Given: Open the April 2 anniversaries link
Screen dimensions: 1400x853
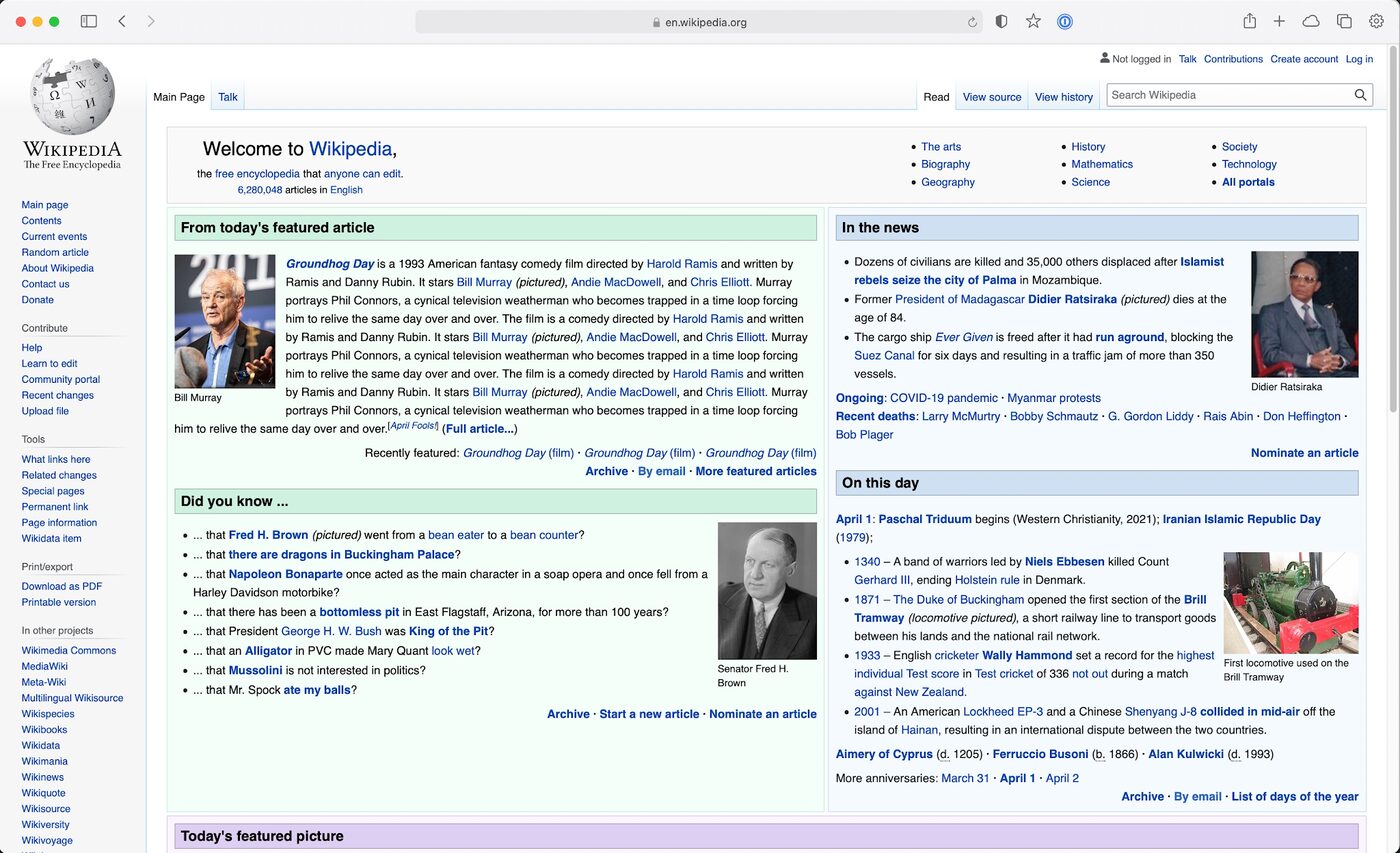Looking at the screenshot, I should click(x=1062, y=778).
